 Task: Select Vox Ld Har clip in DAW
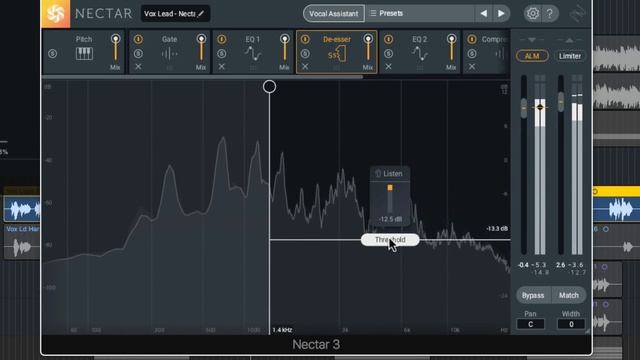coord(22,242)
